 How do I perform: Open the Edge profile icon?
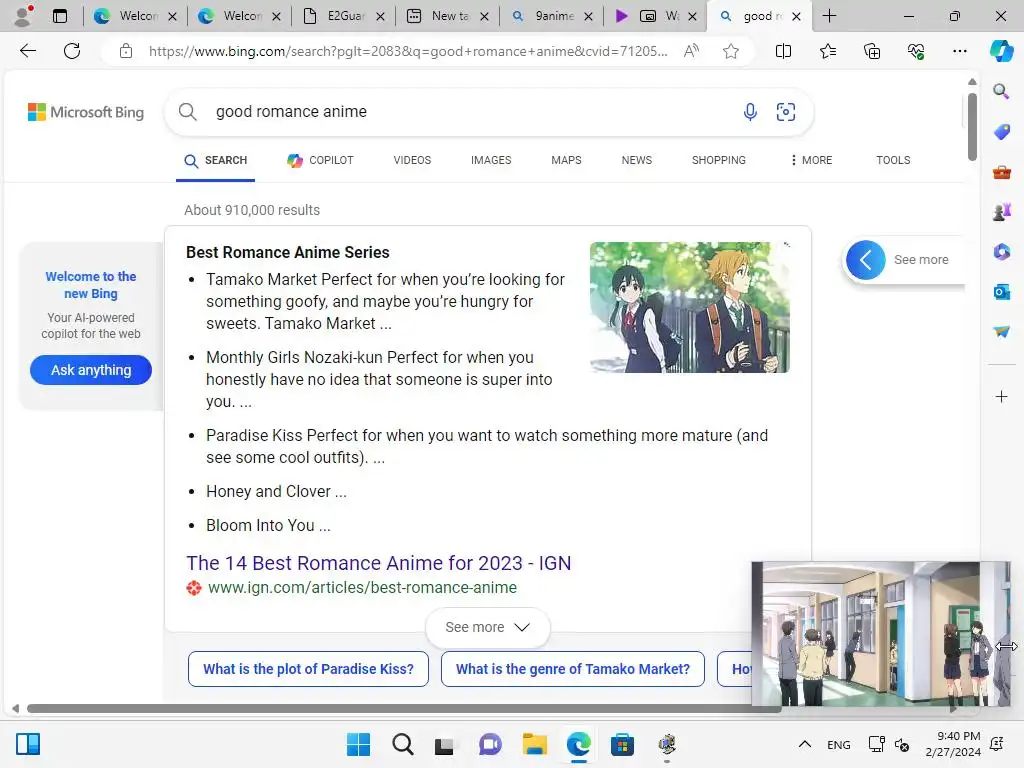point(24,16)
